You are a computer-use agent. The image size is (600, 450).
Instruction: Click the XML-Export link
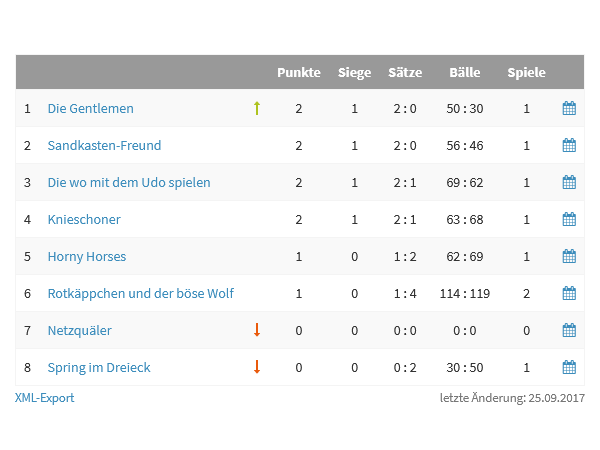[x=45, y=398]
